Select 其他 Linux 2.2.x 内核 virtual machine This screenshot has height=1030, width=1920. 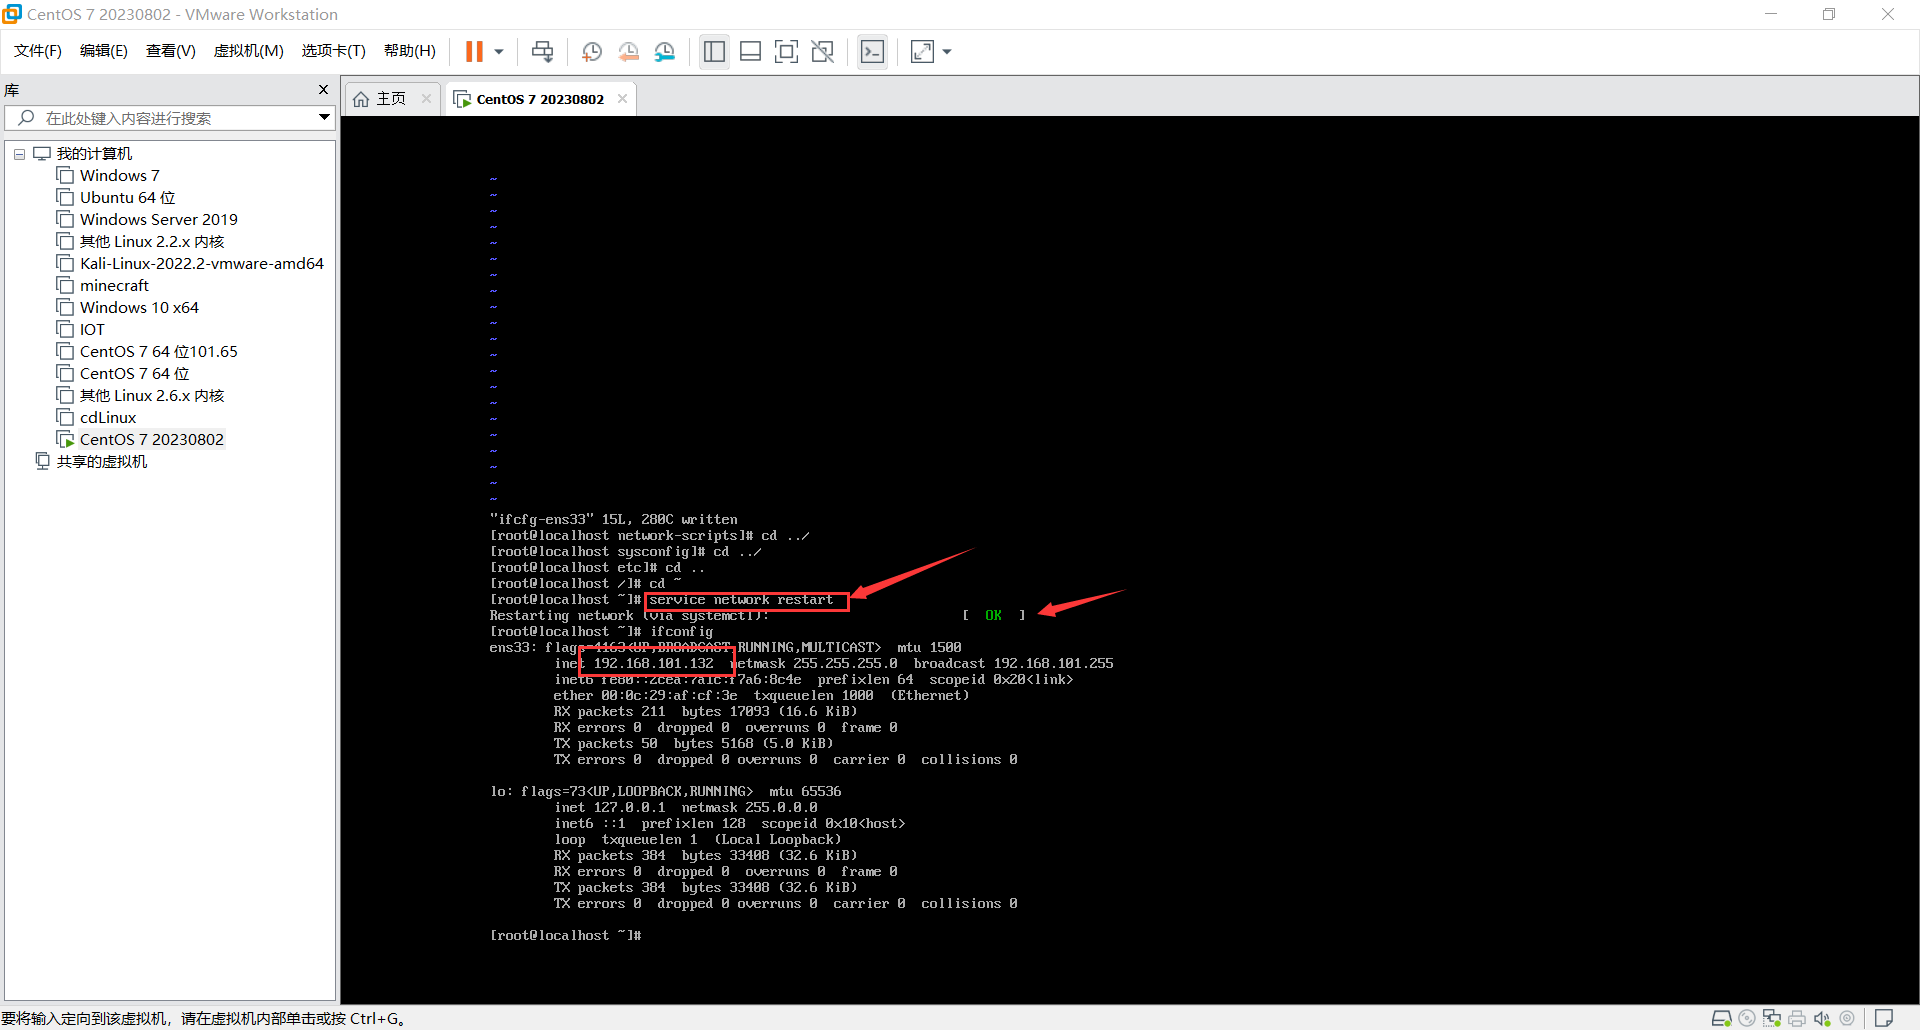(x=151, y=242)
